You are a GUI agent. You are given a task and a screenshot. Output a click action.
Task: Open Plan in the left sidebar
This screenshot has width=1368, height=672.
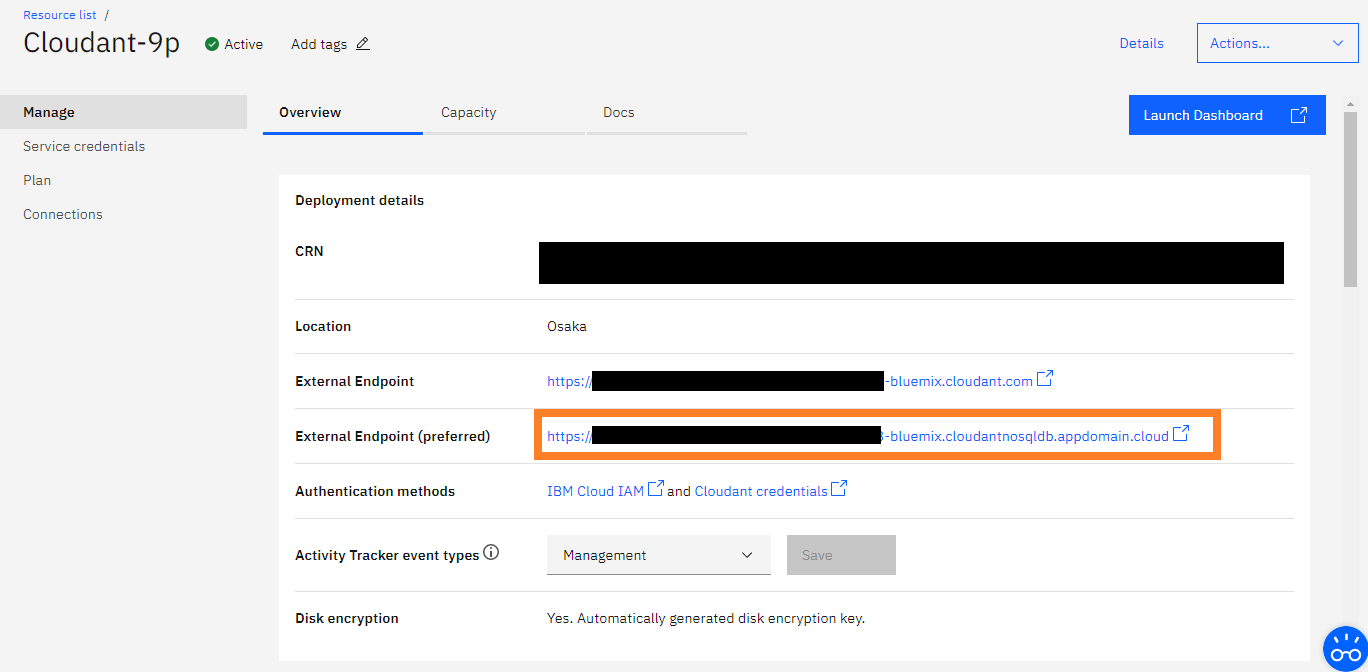tap(37, 180)
